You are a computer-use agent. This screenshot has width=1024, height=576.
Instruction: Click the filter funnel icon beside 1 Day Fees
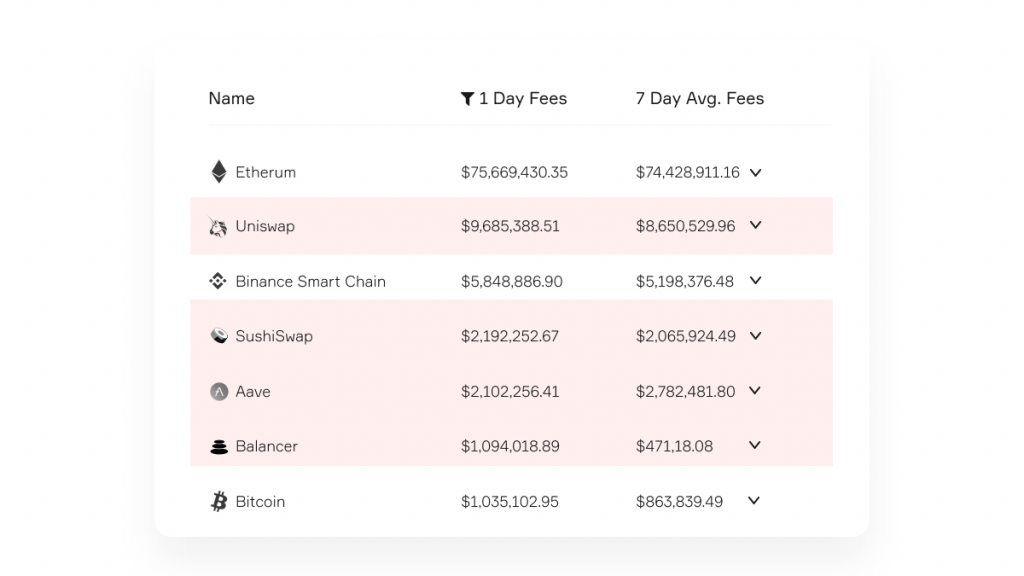467,99
